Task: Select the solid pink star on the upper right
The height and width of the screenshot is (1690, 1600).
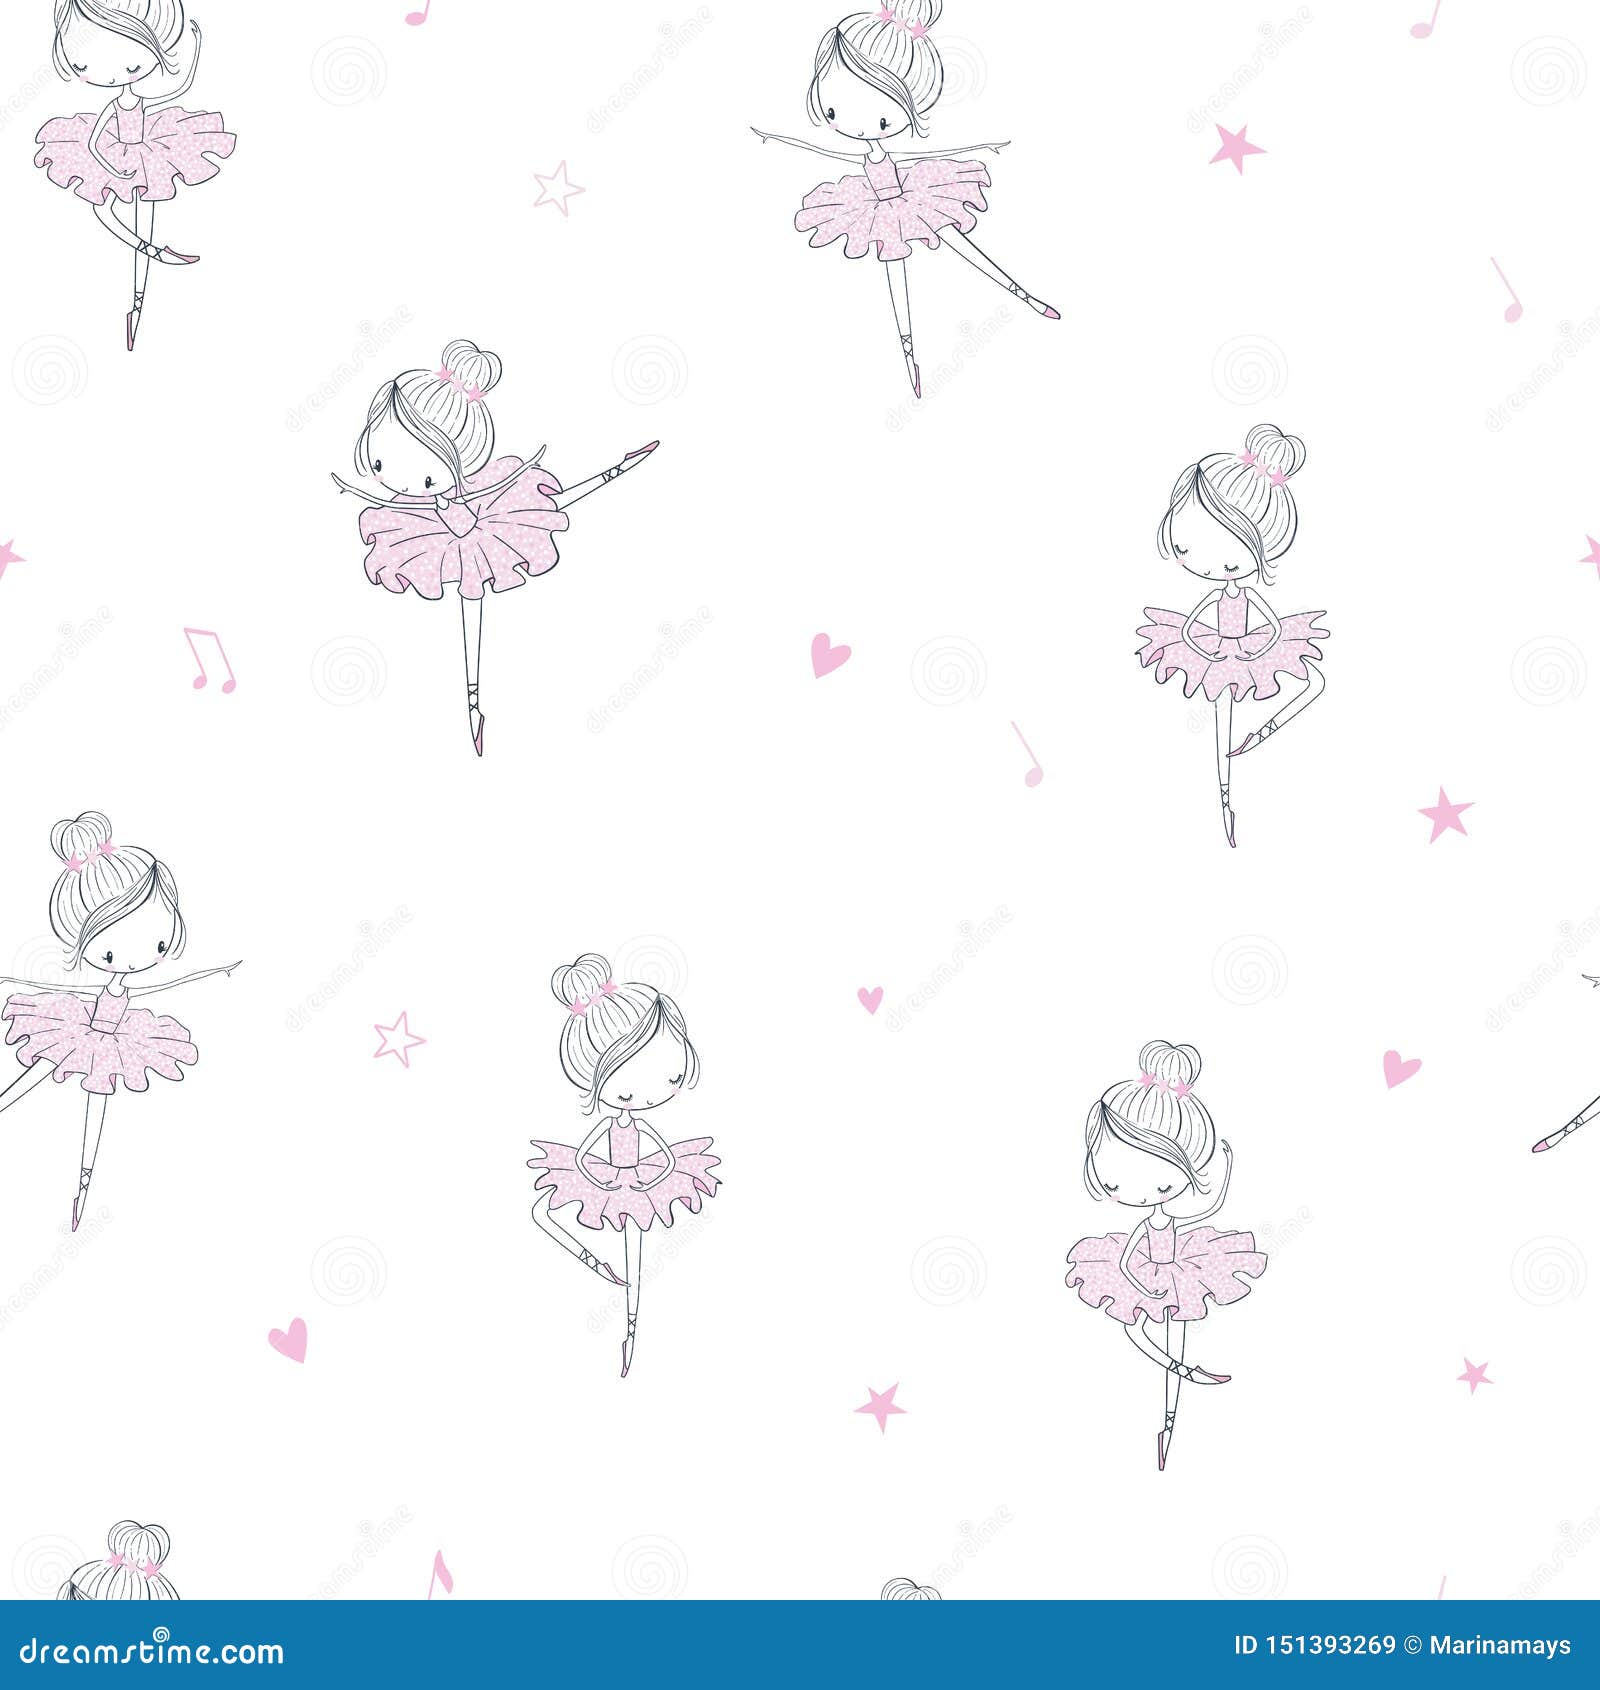Action: pos(1236,146)
